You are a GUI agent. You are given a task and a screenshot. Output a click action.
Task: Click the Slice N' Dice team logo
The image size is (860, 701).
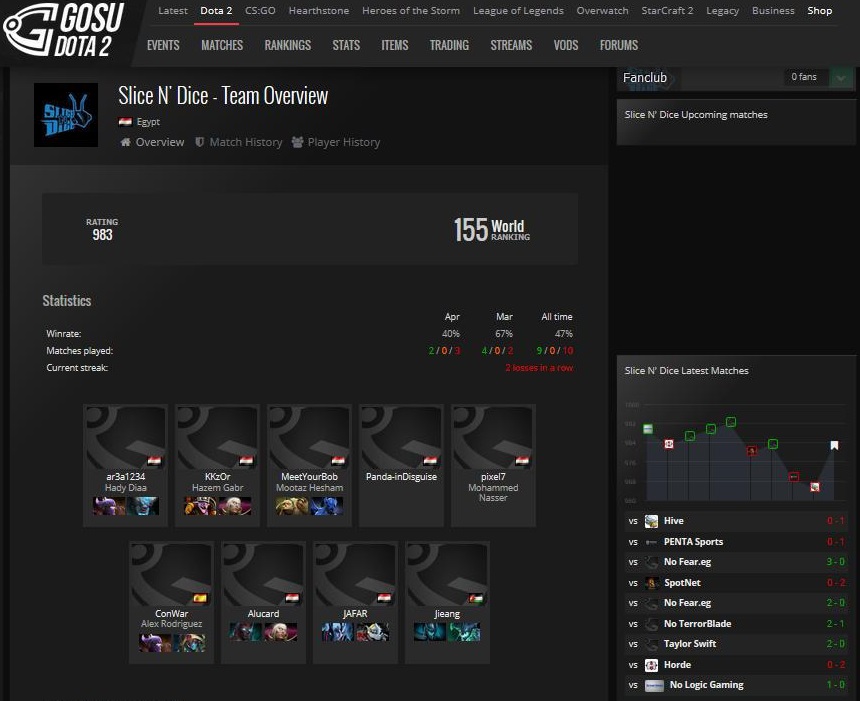pyautogui.click(x=66, y=115)
